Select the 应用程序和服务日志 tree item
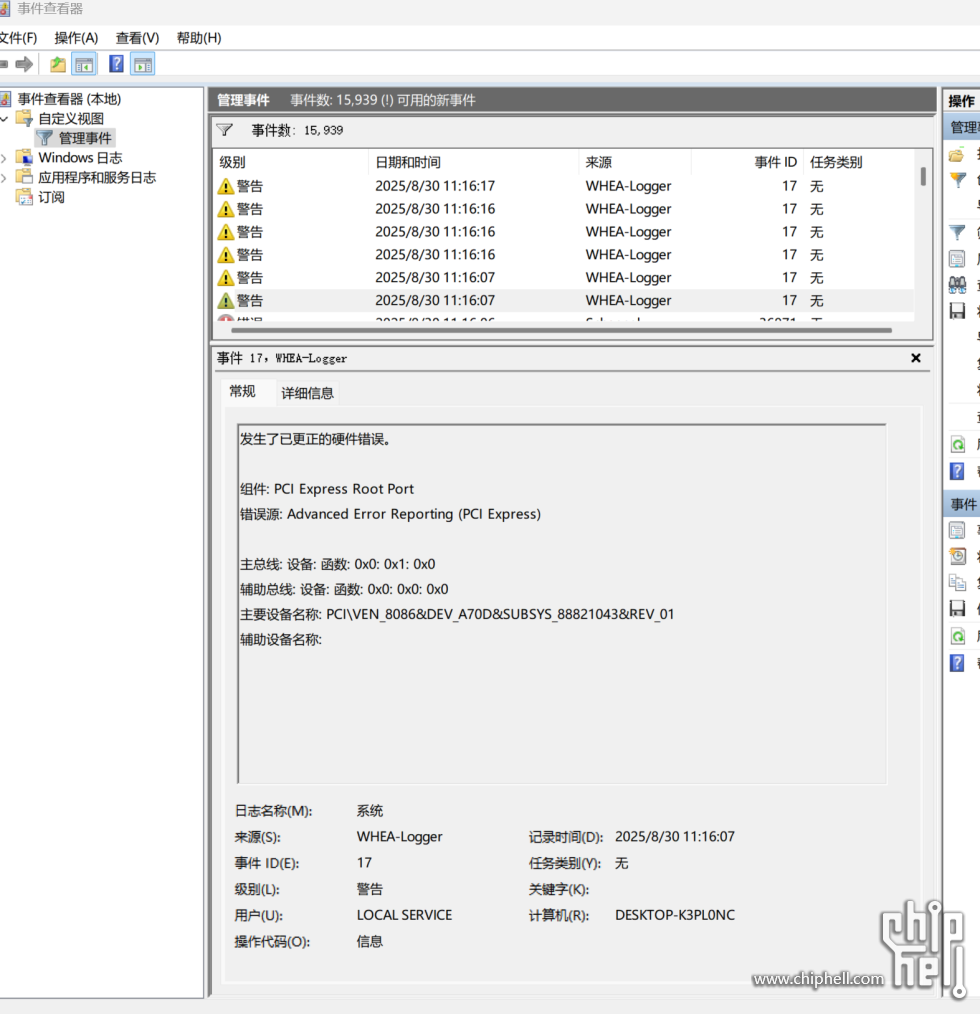Screen dimensions: 980x1014 pos(97,177)
